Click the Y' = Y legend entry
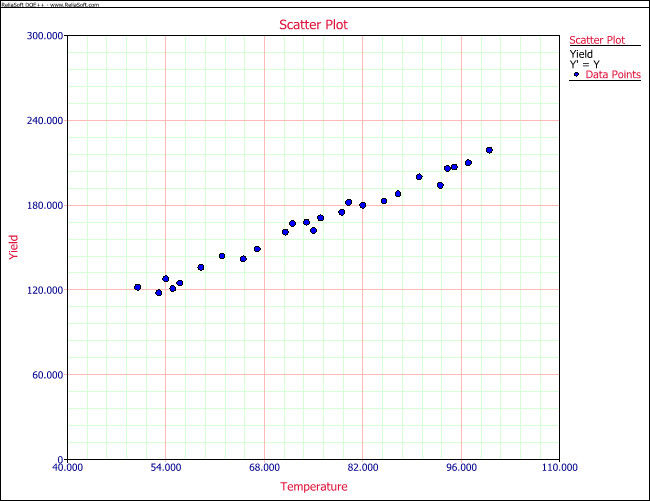The height and width of the screenshot is (501, 650). (584, 64)
